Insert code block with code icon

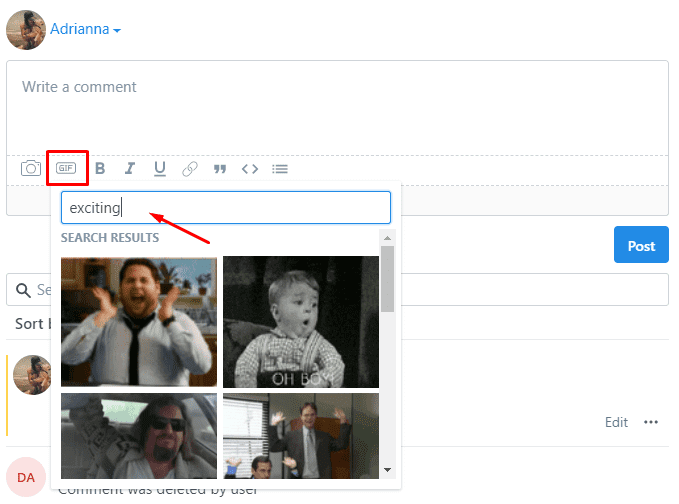pyautogui.click(x=250, y=169)
